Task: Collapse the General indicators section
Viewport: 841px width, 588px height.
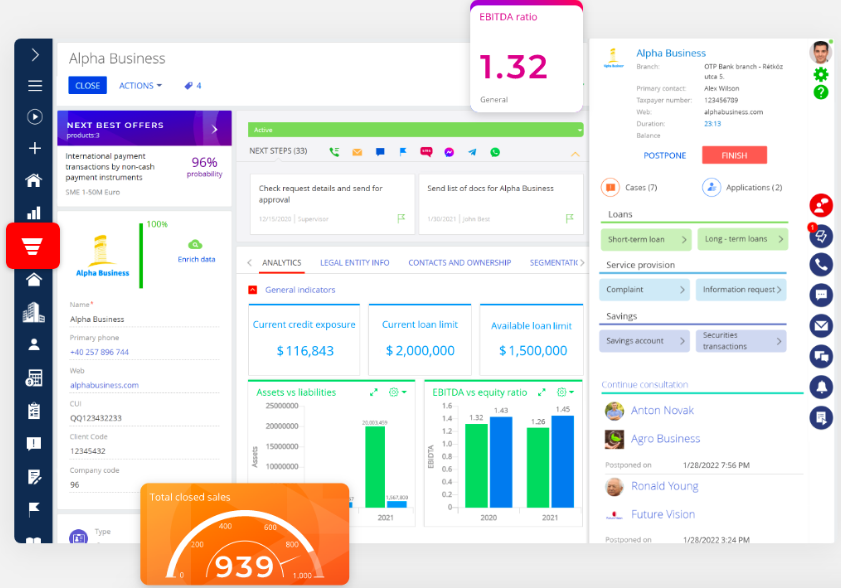Action: point(253,290)
